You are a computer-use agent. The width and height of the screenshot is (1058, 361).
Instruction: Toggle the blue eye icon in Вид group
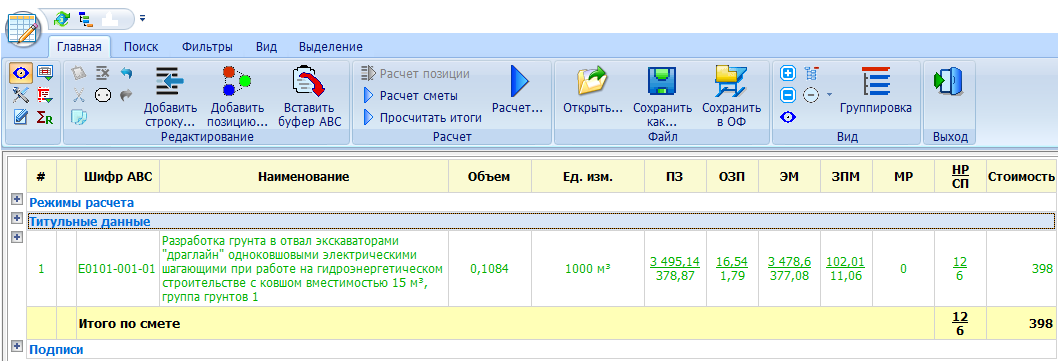787,117
